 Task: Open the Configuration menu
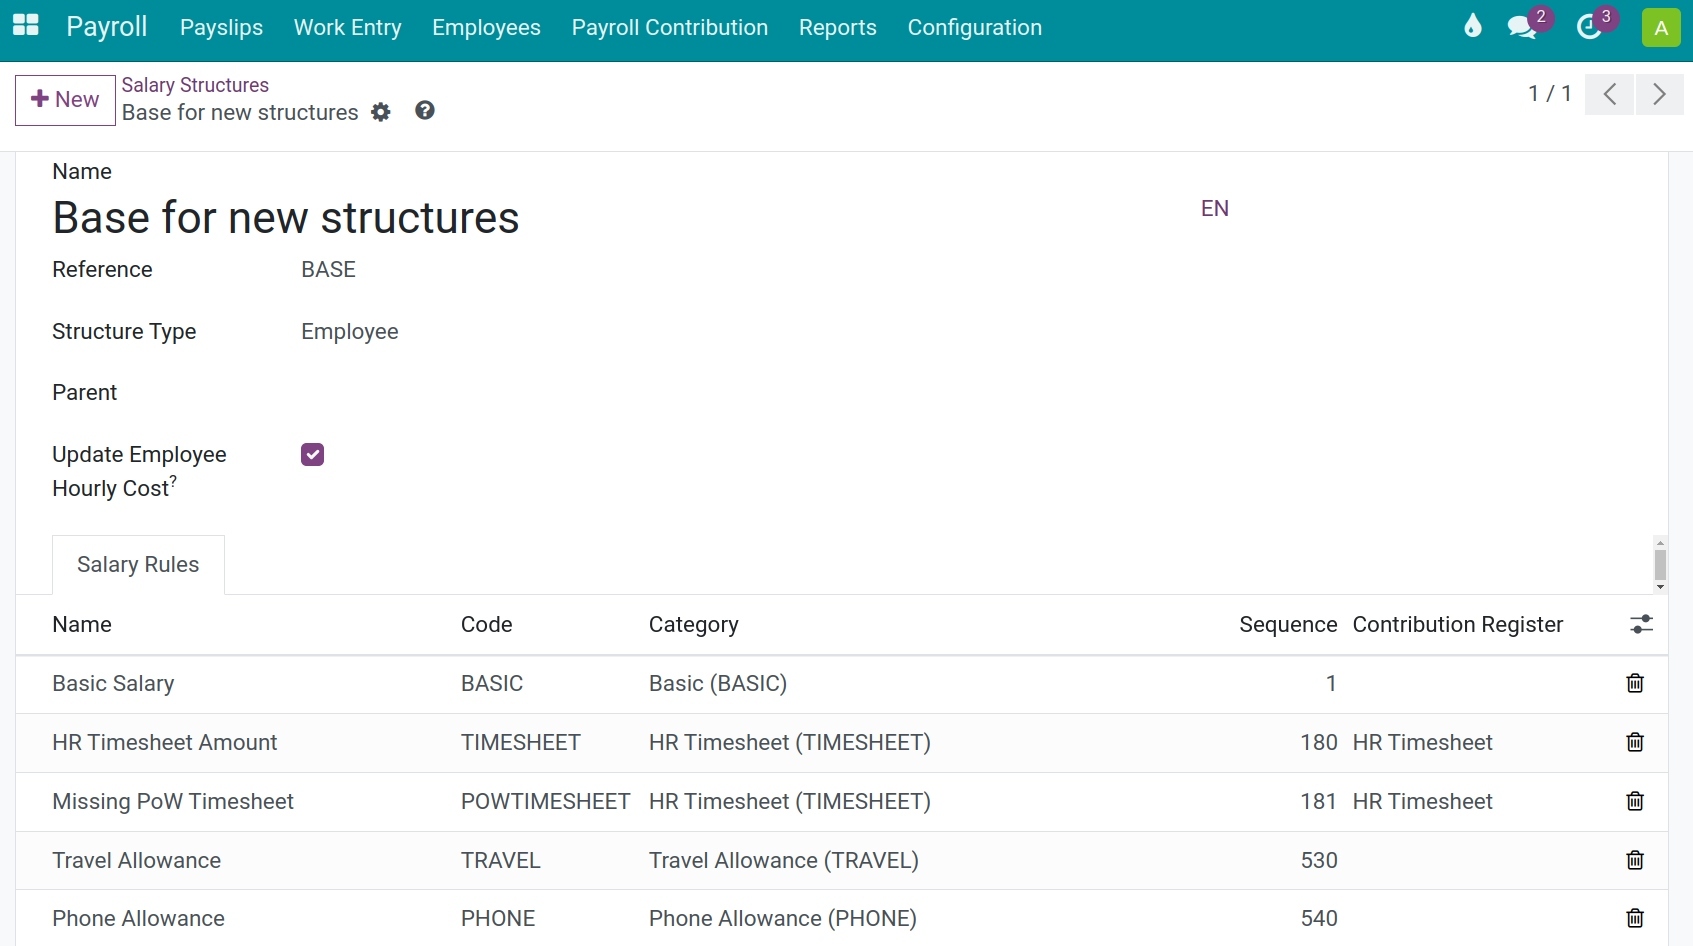[x=975, y=28]
